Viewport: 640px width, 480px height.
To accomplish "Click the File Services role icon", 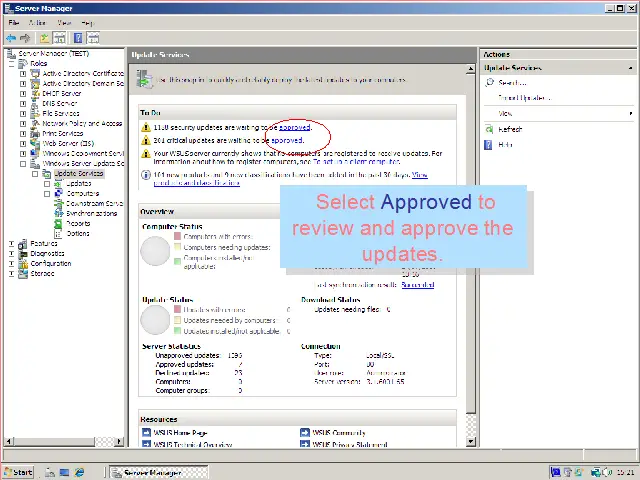I will click(36, 113).
